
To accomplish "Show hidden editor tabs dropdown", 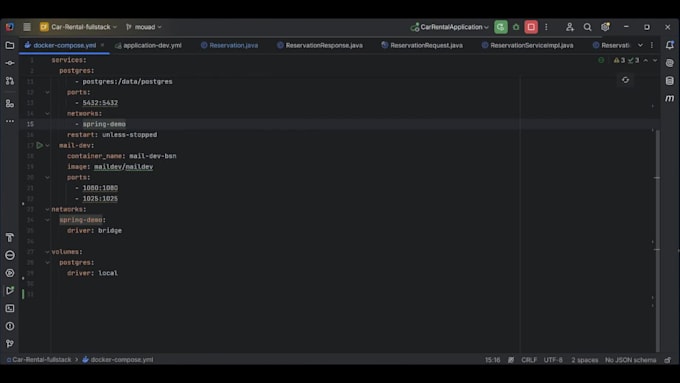I will coord(640,45).
